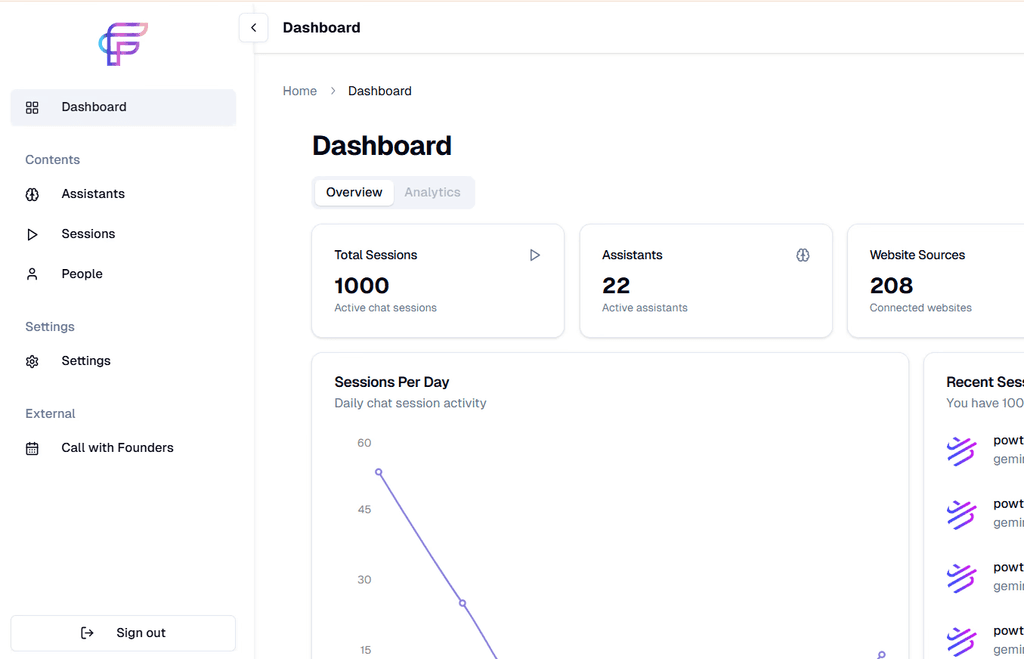
Task: Click the People person icon in sidebar
Action: tap(32, 274)
